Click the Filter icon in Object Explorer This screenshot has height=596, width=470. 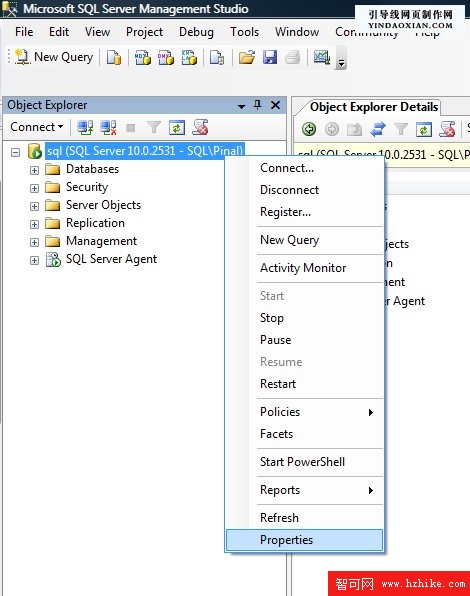click(x=154, y=128)
